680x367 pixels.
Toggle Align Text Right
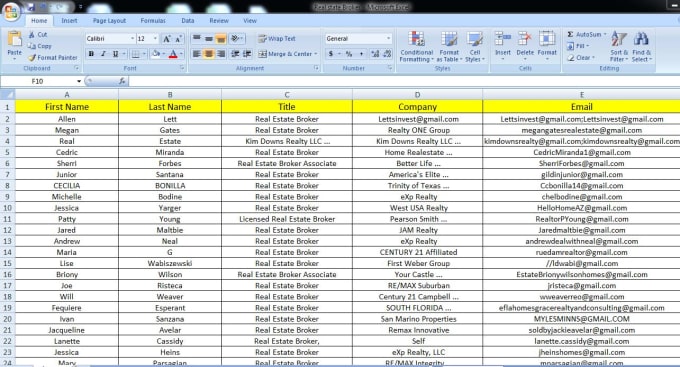221,54
